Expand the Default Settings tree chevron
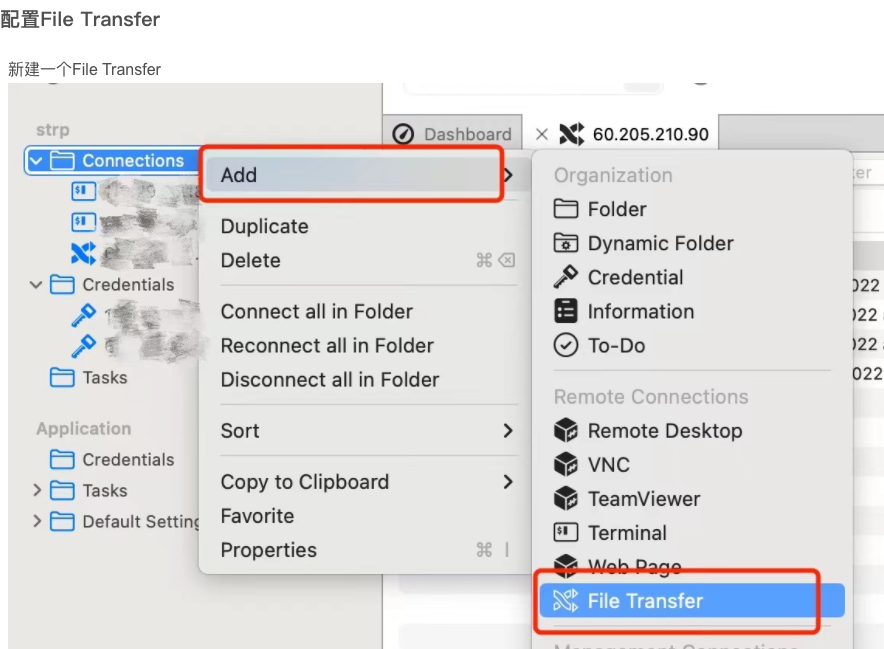 pos(37,522)
